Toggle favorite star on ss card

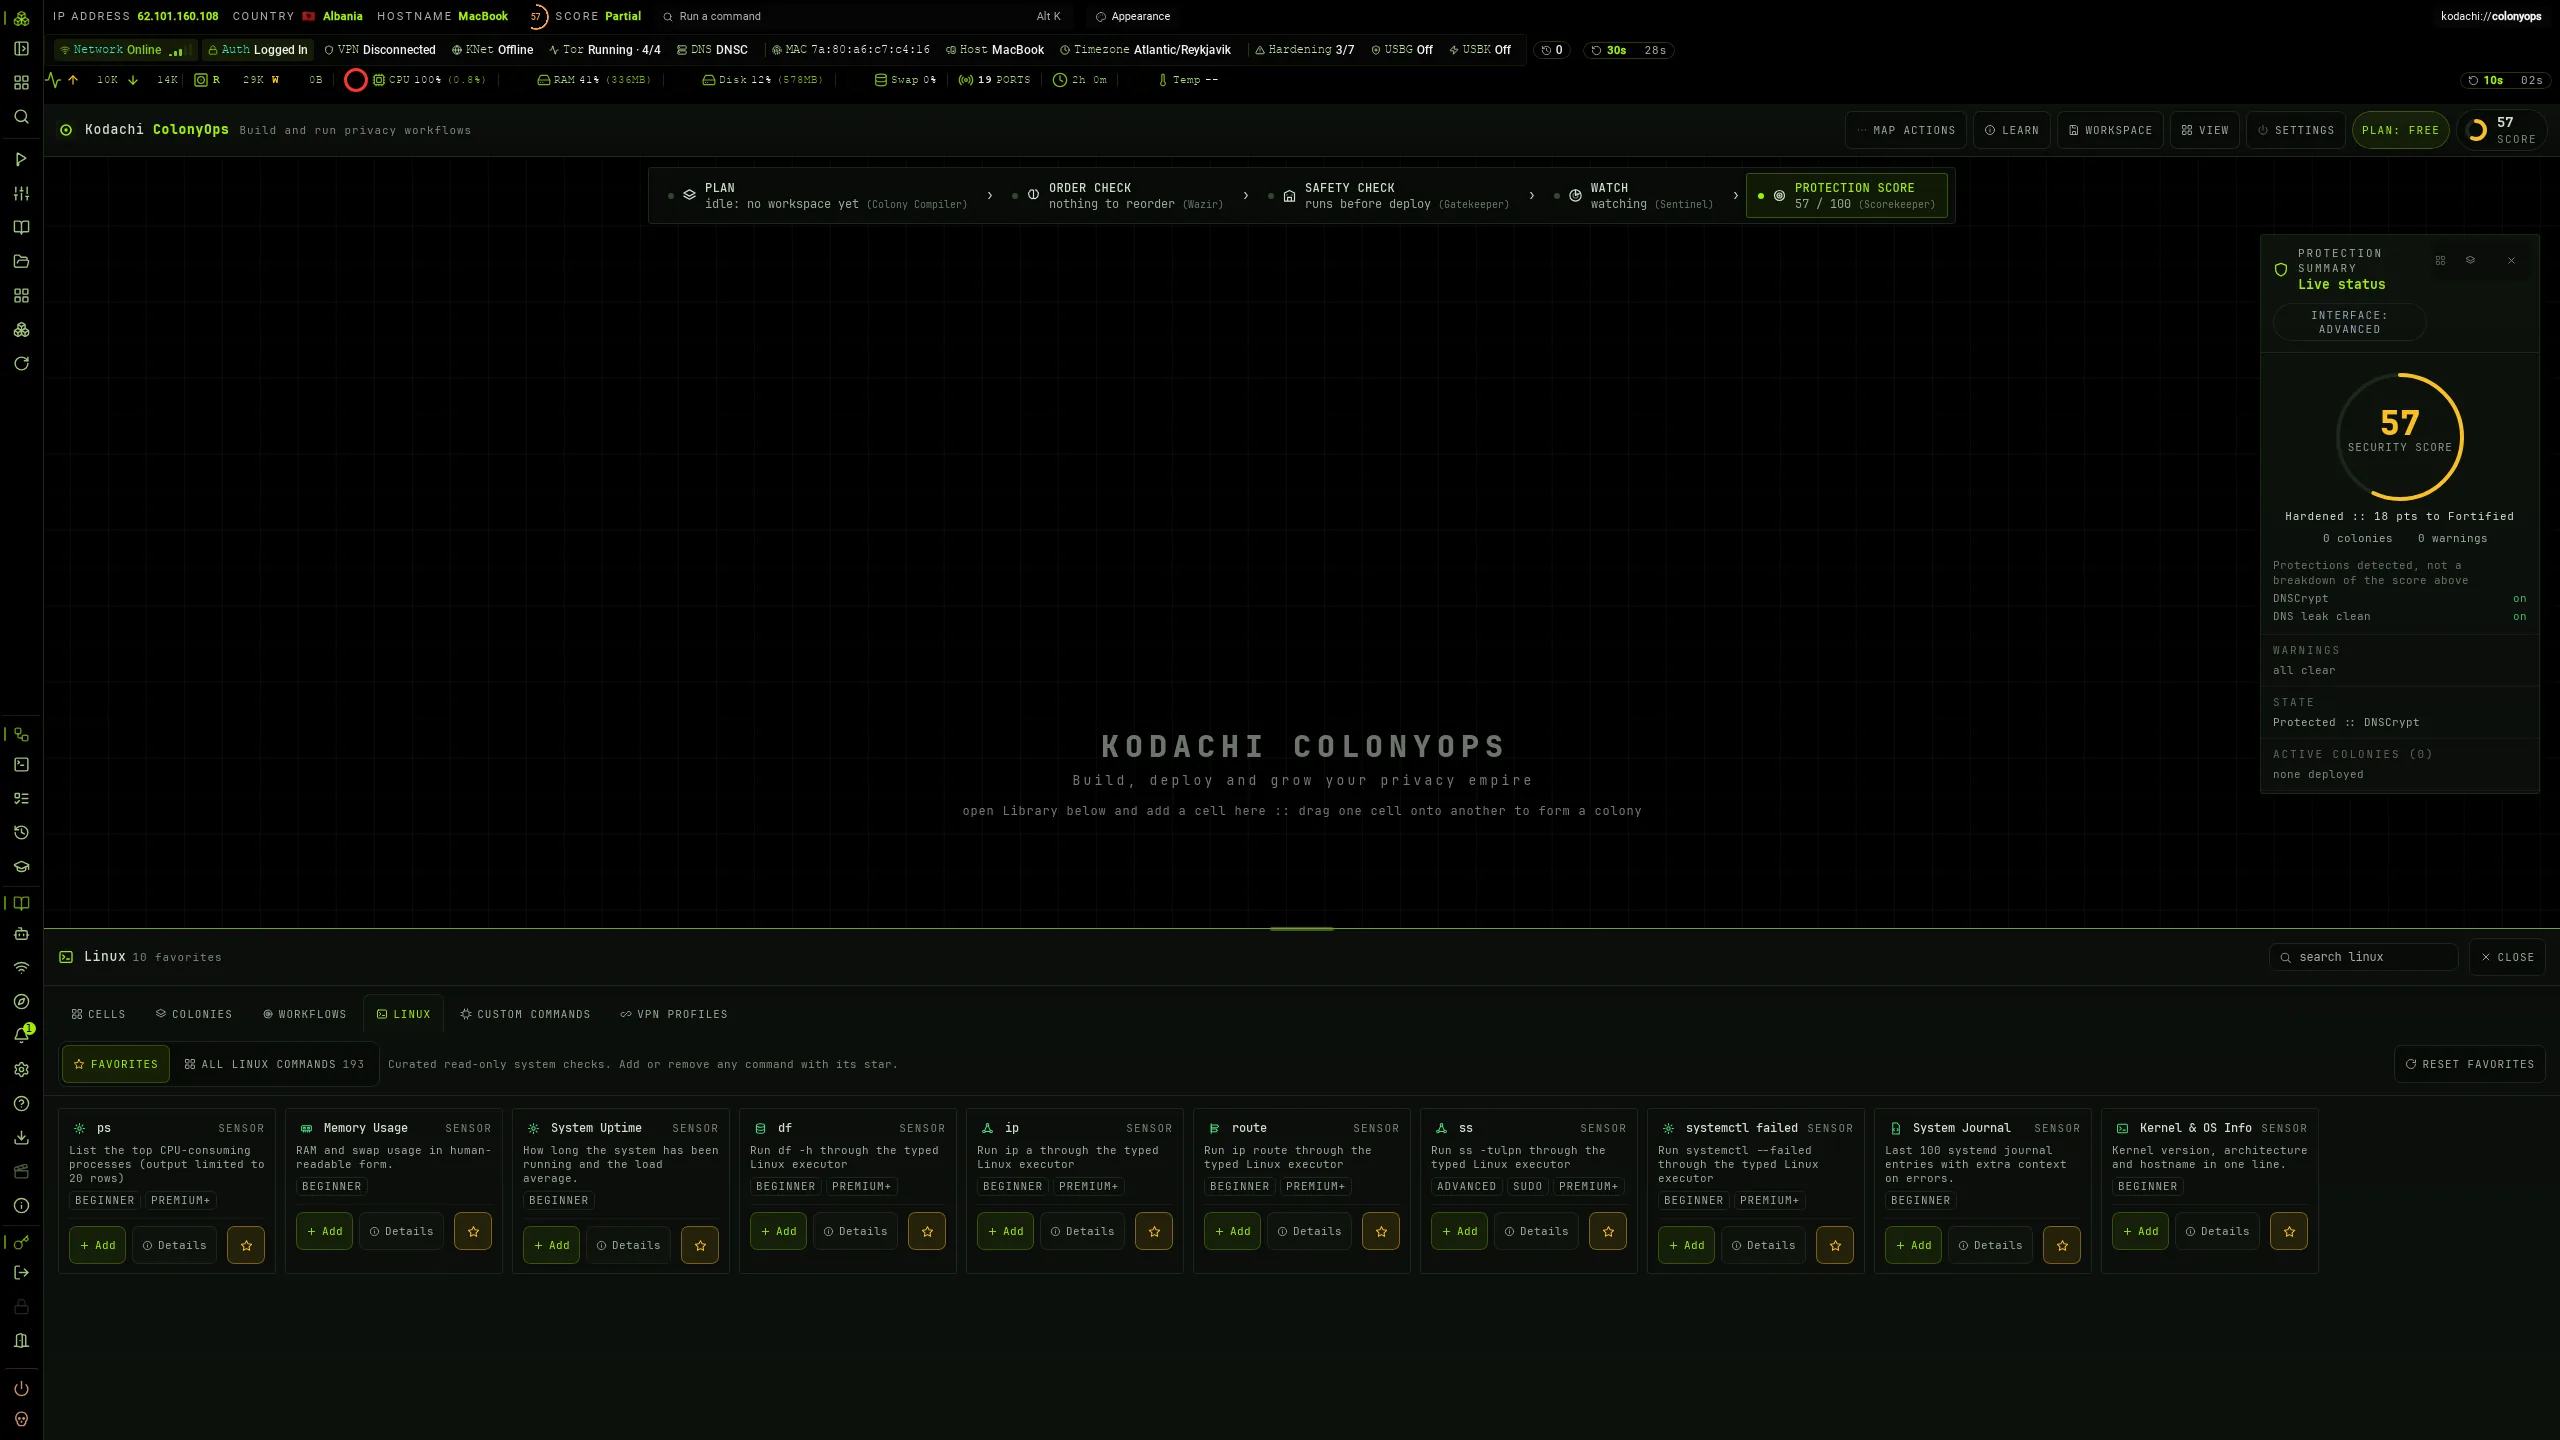[x=1608, y=1231]
